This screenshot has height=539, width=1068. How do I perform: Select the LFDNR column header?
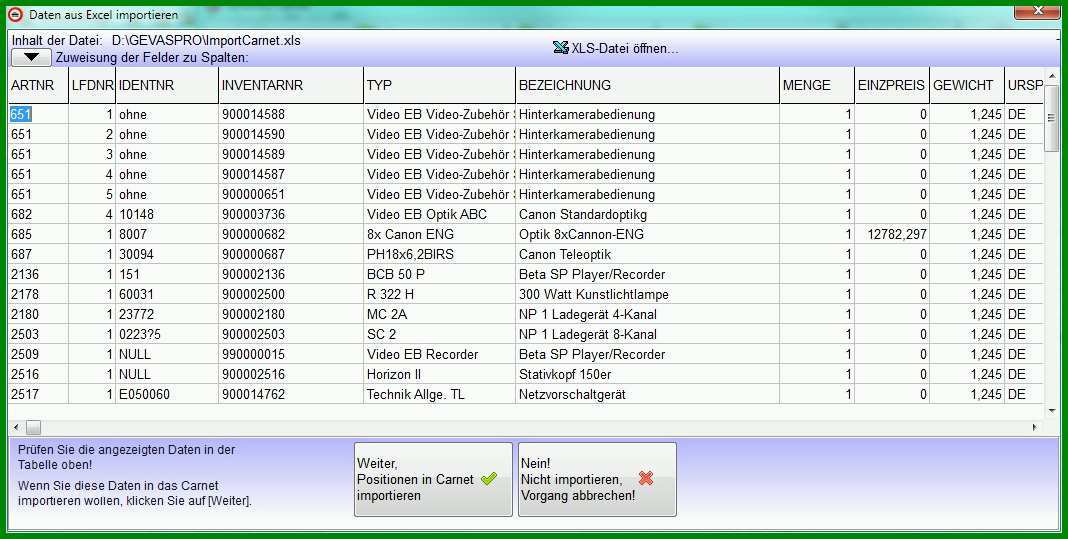93,85
